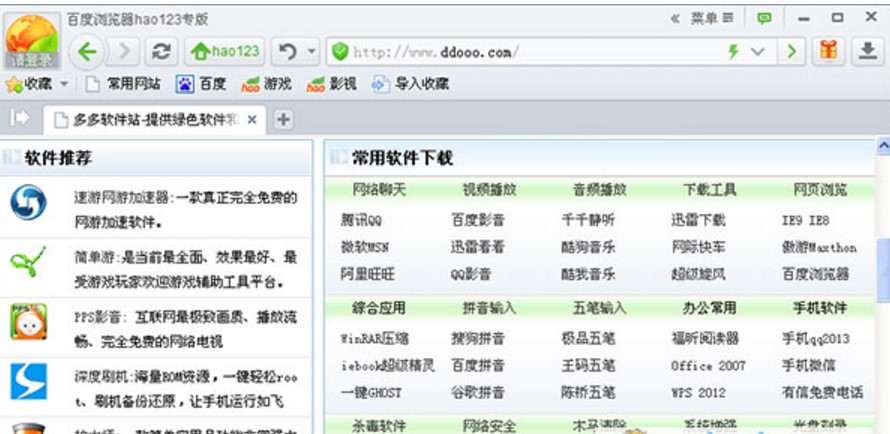Click the 手机qq2013 link

tap(816, 339)
